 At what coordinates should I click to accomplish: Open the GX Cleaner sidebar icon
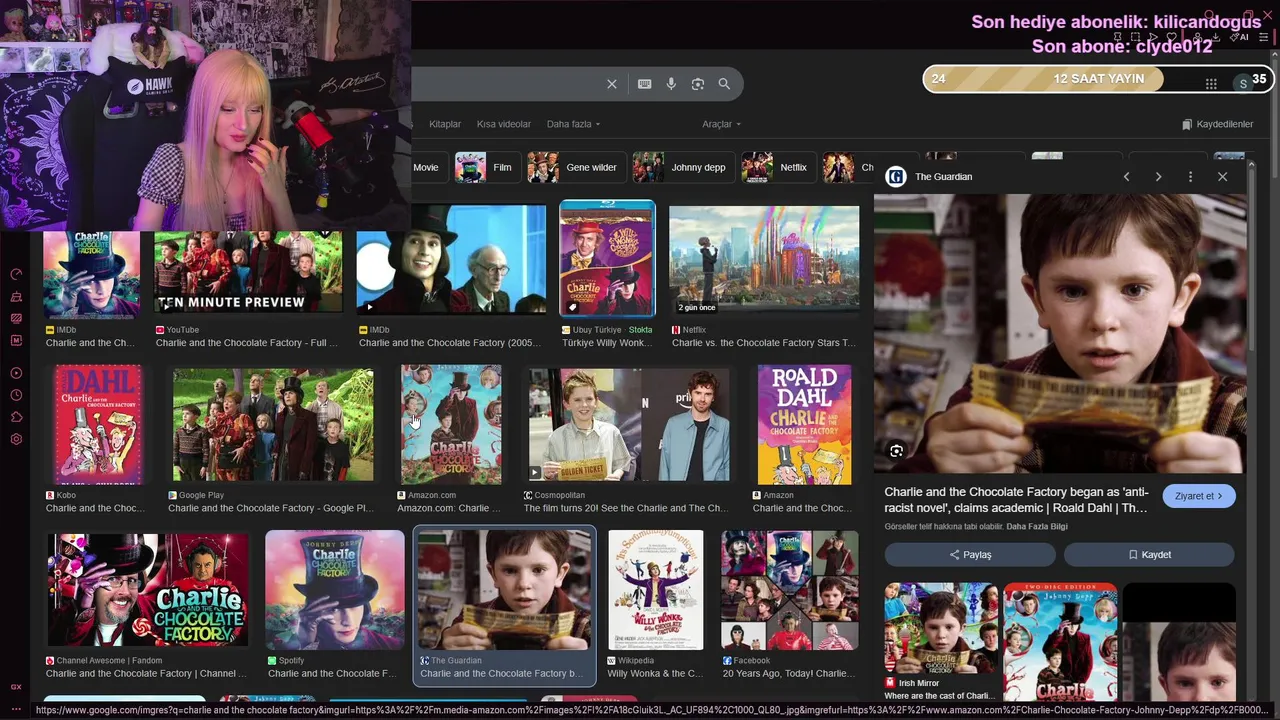tap(16, 297)
